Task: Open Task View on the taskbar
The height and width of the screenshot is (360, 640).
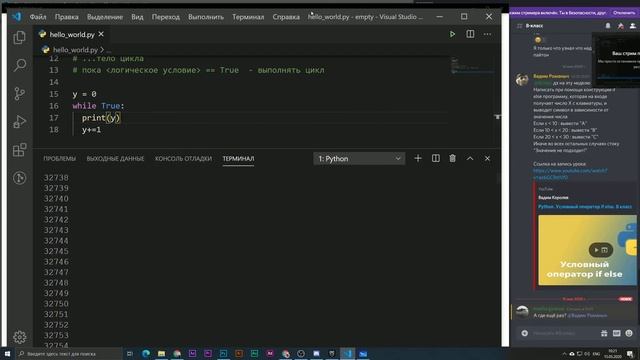Action: pyautogui.click(x=130, y=353)
